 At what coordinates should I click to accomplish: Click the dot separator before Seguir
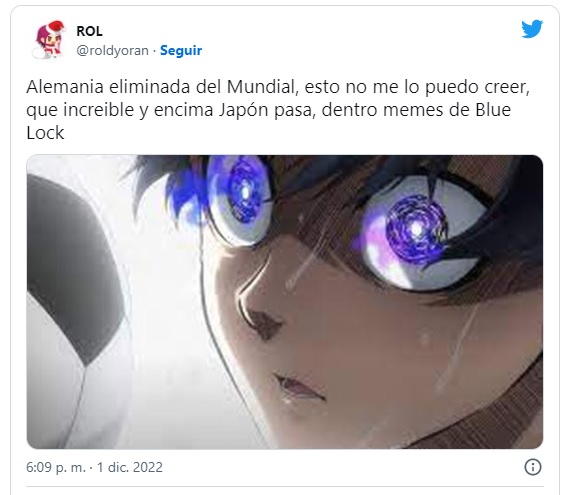[x=154, y=51]
